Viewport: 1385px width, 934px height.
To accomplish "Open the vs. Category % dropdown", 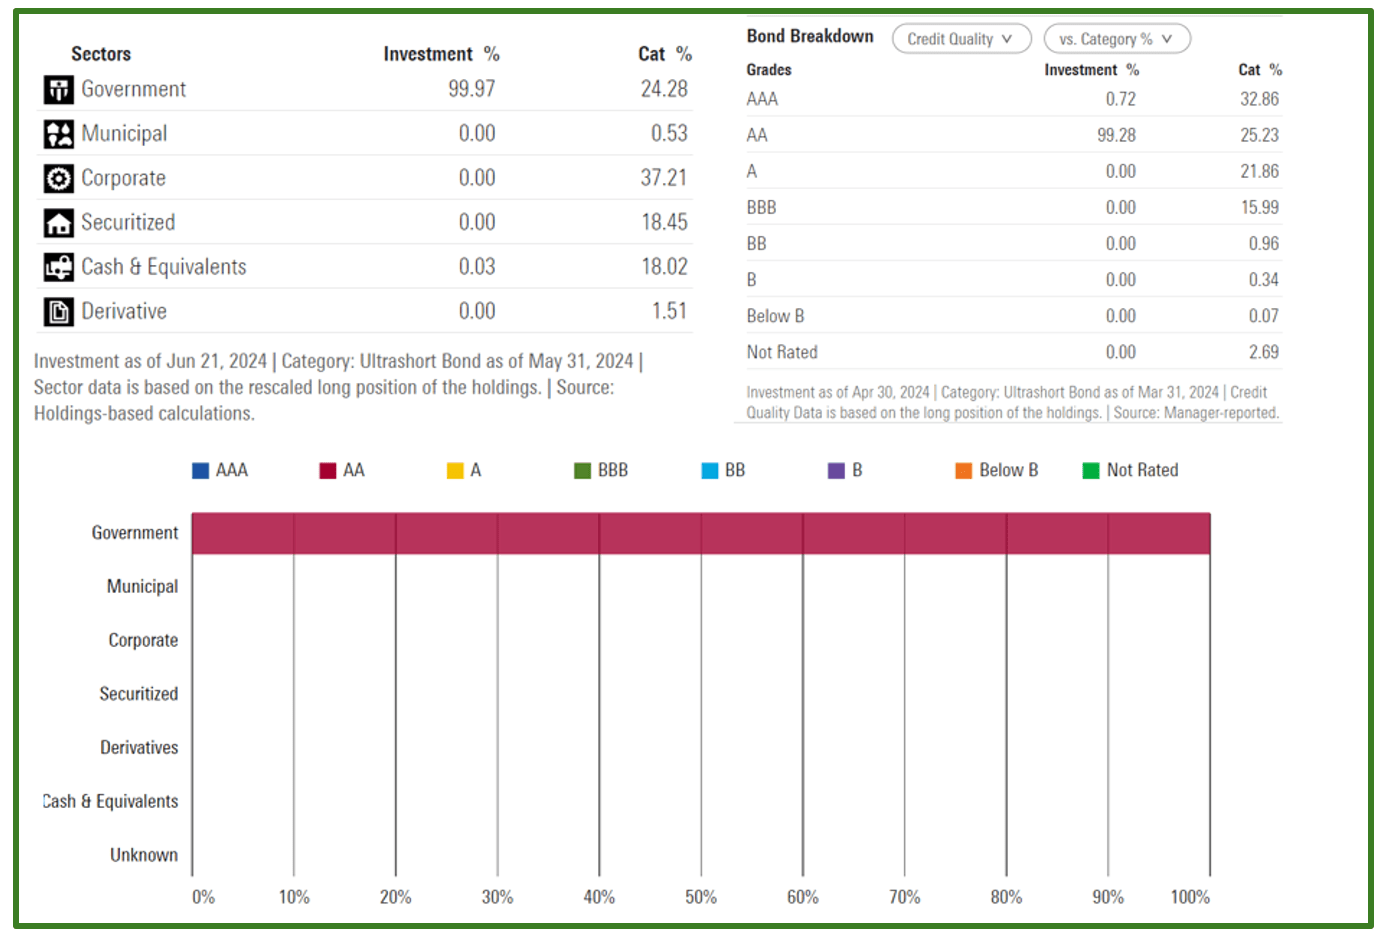I will tap(1116, 38).
